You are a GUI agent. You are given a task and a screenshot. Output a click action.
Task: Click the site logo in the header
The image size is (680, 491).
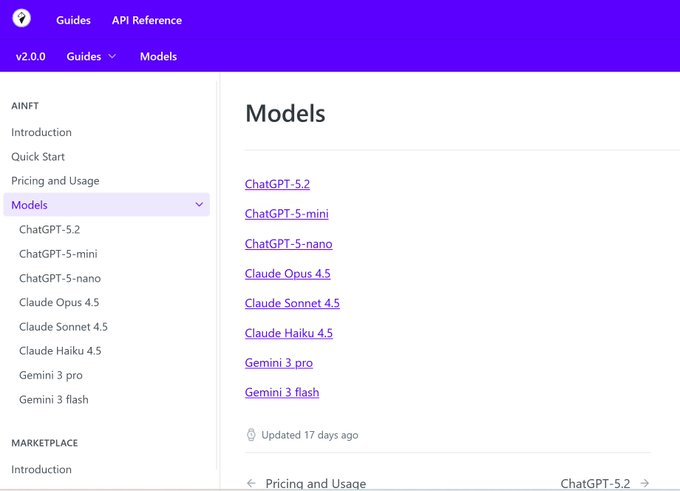[x=21, y=18]
